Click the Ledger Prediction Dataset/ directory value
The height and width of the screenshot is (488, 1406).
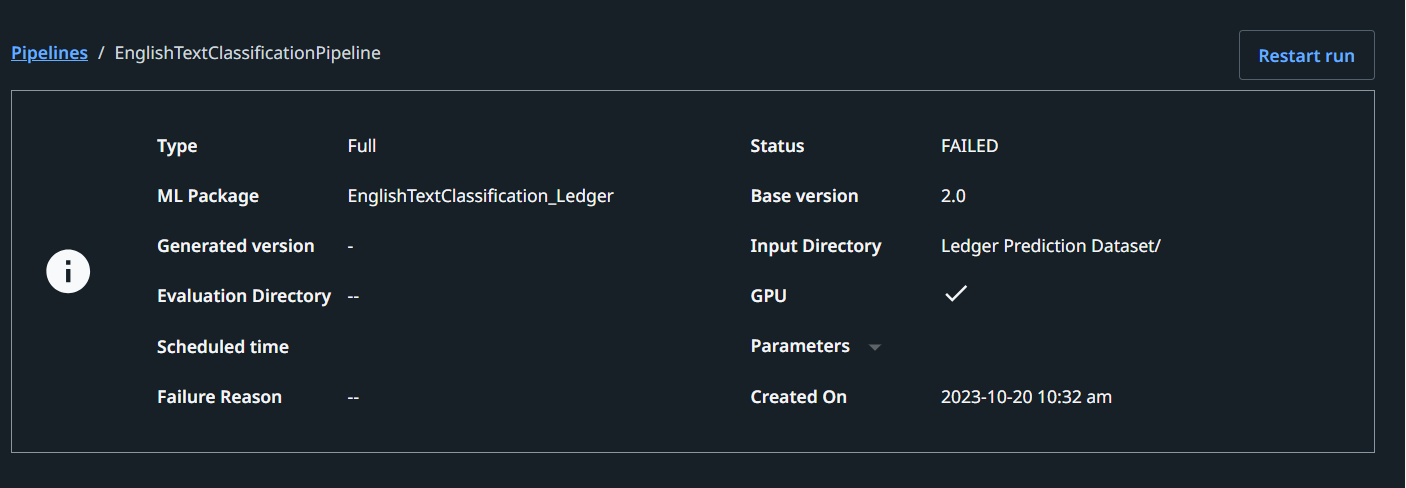(1050, 246)
